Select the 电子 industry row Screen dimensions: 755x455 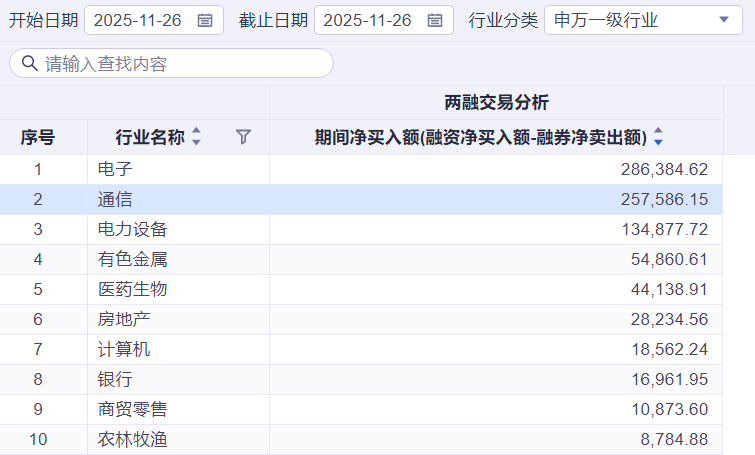[361, 169]
